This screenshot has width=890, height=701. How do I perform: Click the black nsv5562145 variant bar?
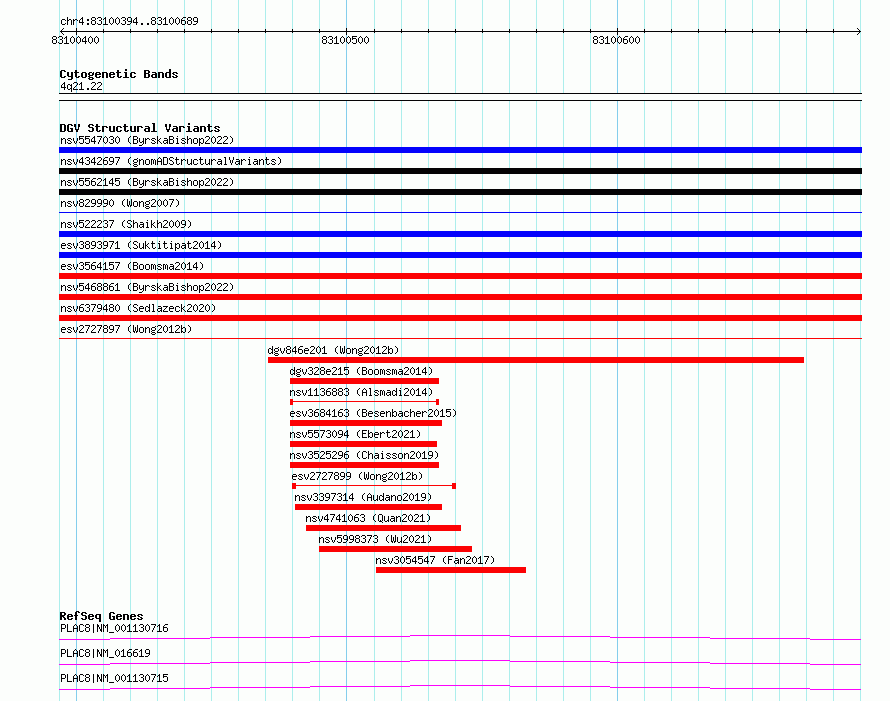pyautogui.click(x=460, y=192)
